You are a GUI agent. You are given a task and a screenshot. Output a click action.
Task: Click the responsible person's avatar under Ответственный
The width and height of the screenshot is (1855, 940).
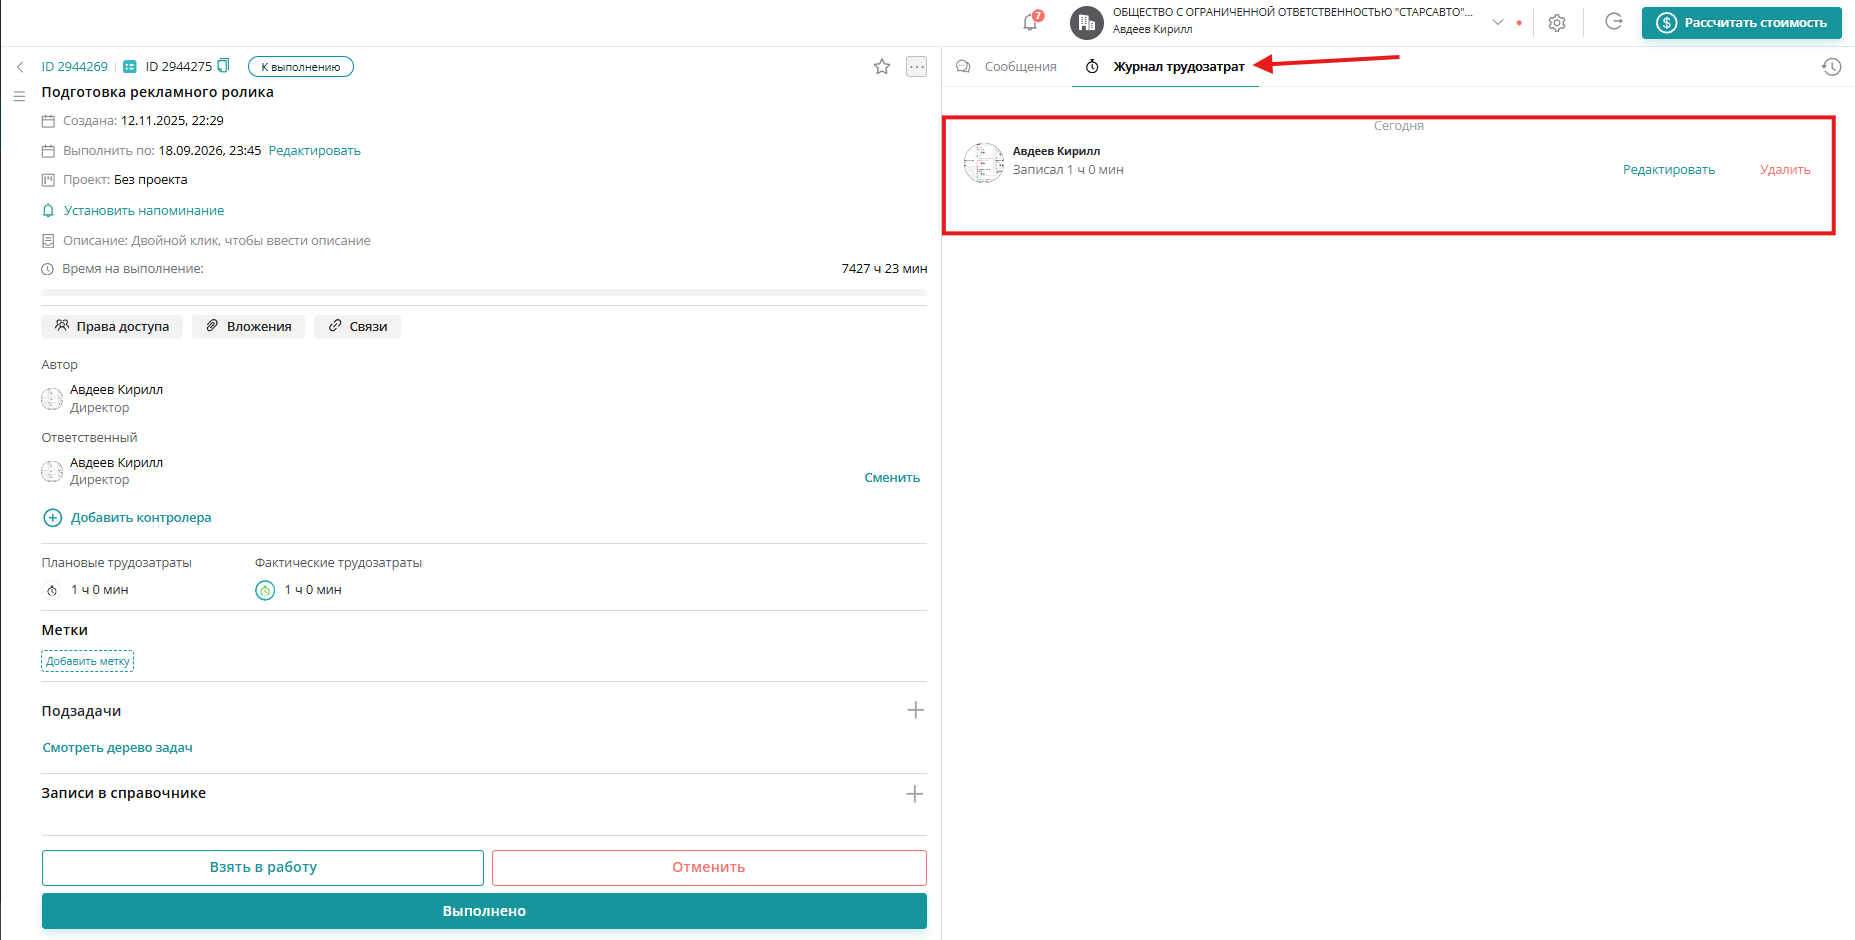click(x=52, y=471)
